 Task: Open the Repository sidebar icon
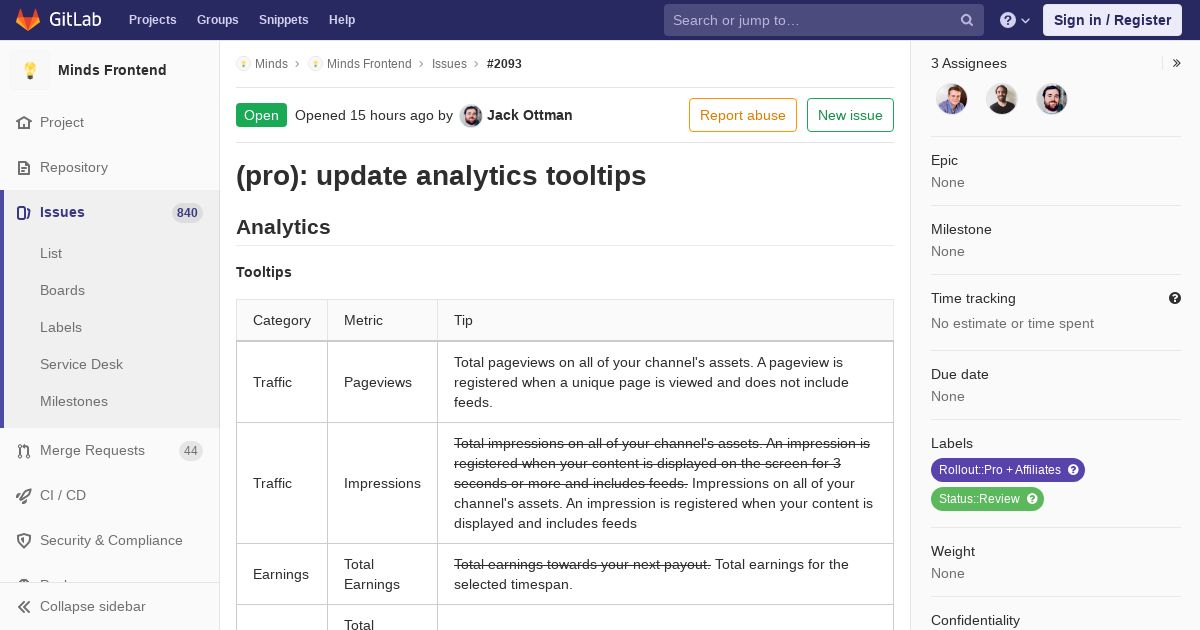[24, 168]
